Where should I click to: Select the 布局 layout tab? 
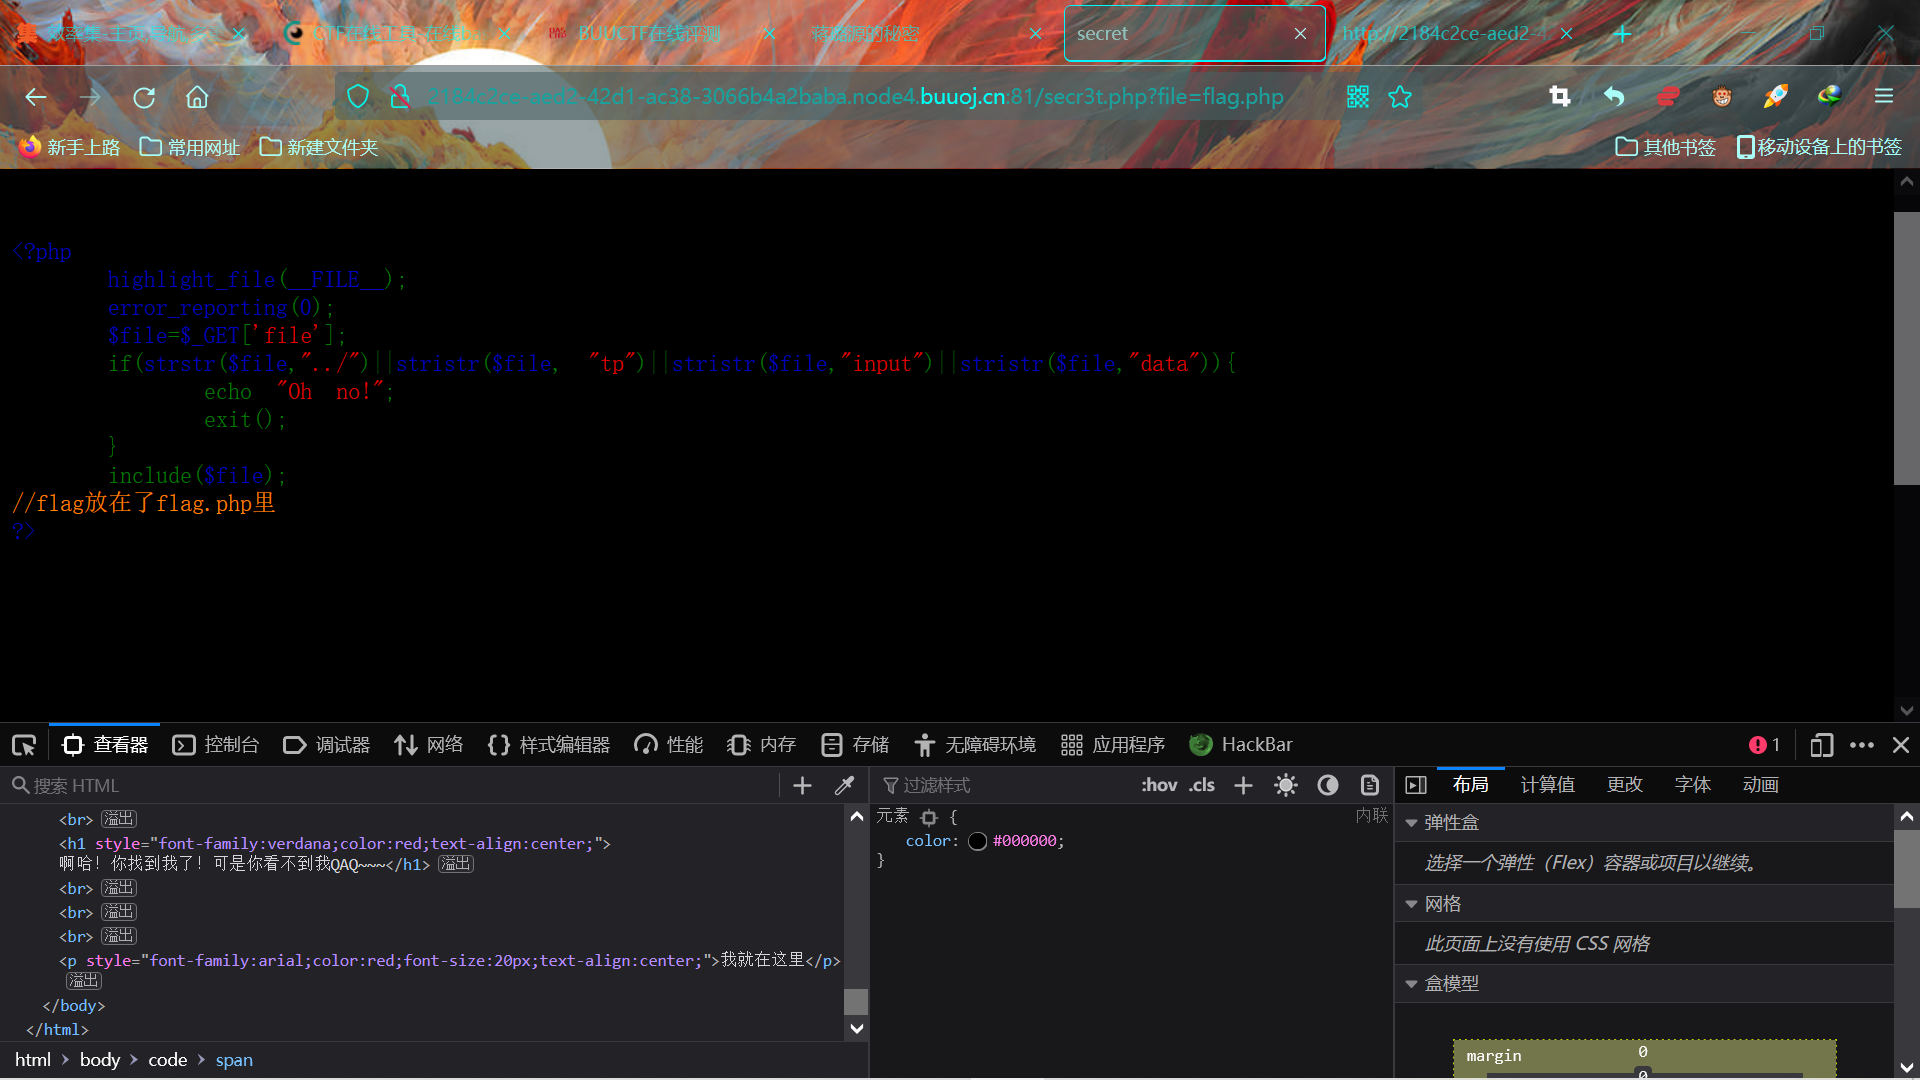click(1470, 785)
